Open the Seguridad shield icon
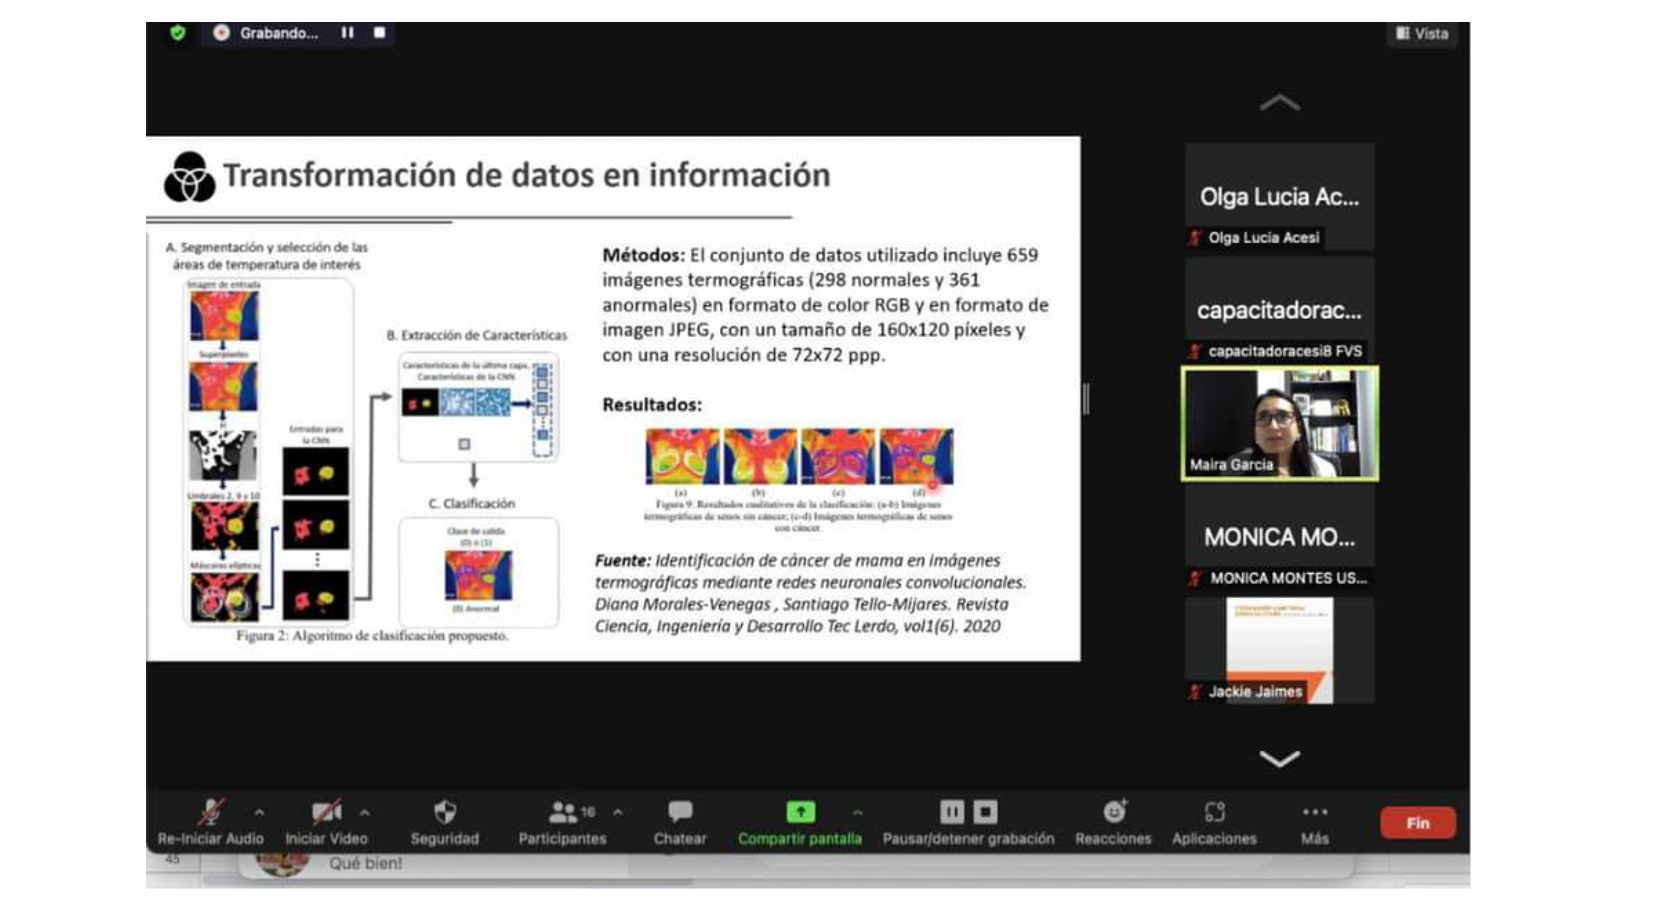 pos(445,812)
